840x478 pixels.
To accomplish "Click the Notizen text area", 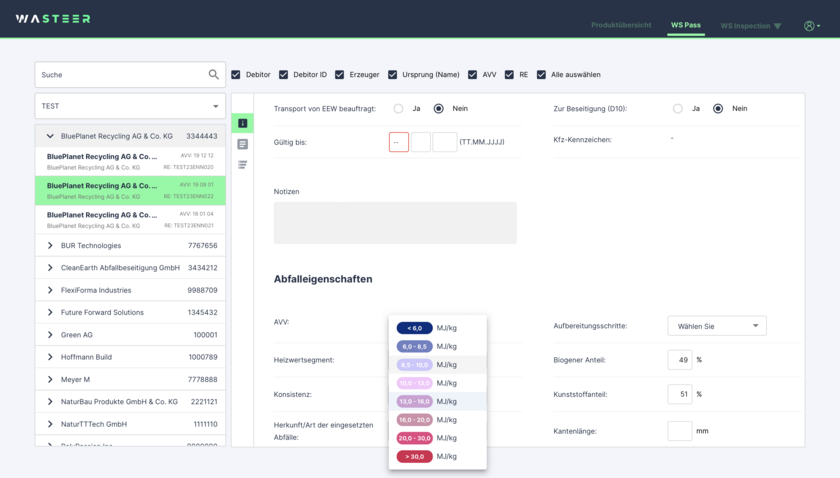I will (395, 223).
